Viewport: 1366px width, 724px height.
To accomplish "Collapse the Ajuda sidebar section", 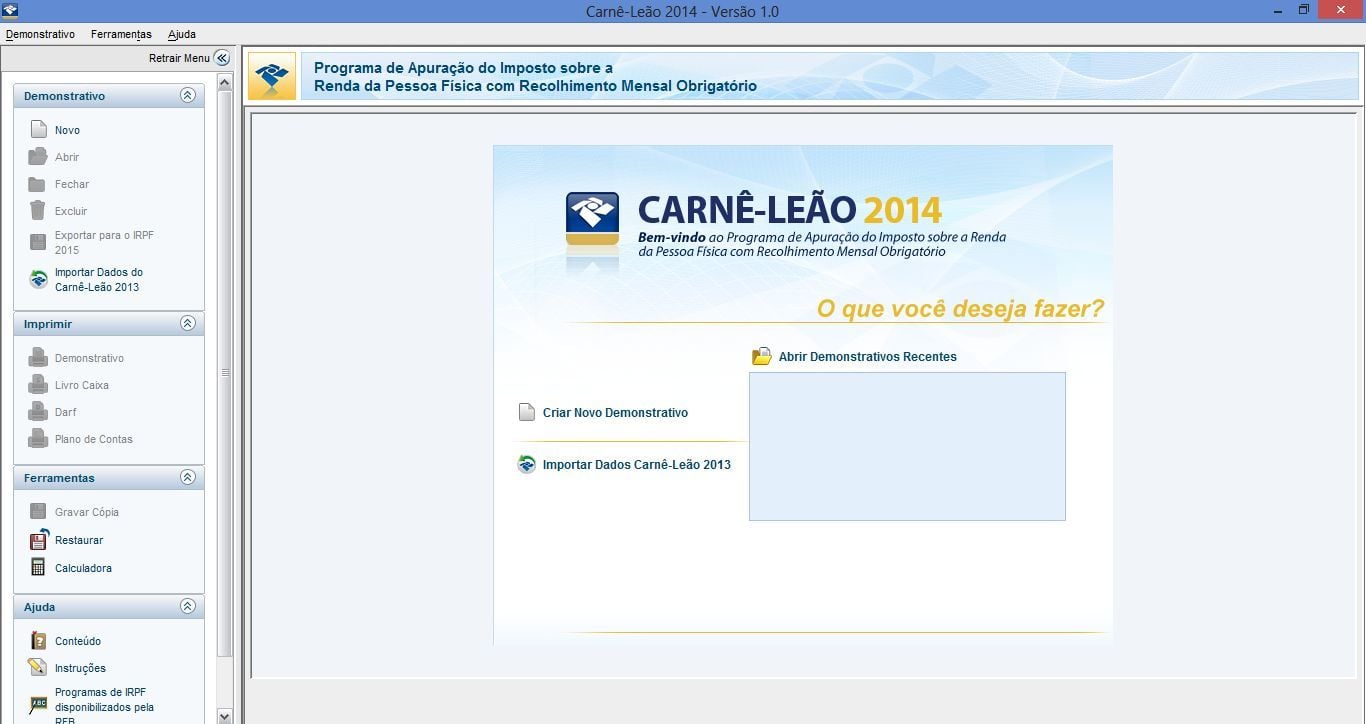I will click(x=187, y=606).
